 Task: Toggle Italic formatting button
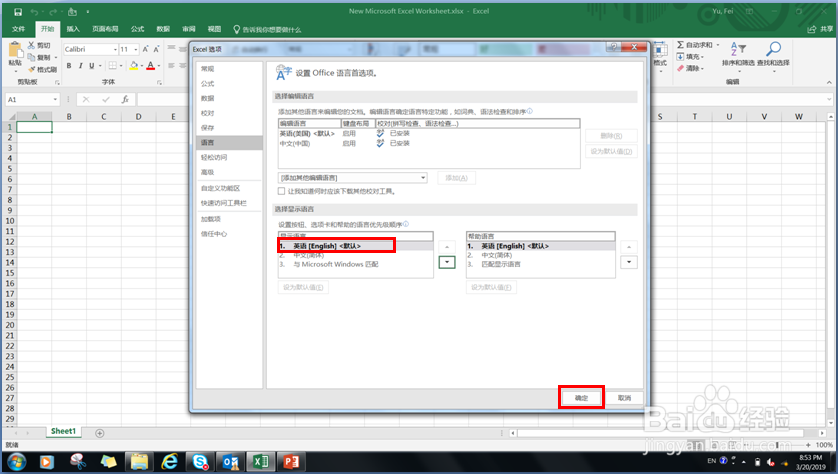(80, 65)
